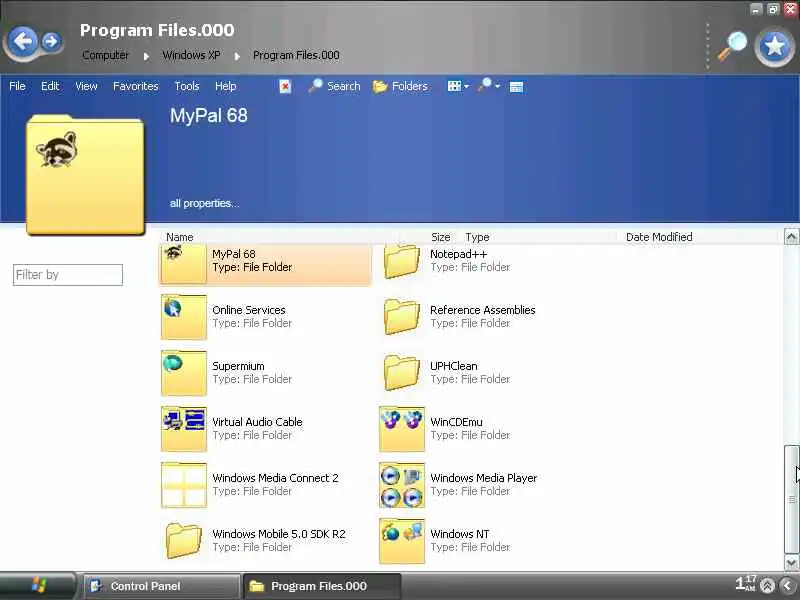Expand the arrow after Computer breadcrumb
This screenshot has width=800, height=600.
(x=146, y=56)
